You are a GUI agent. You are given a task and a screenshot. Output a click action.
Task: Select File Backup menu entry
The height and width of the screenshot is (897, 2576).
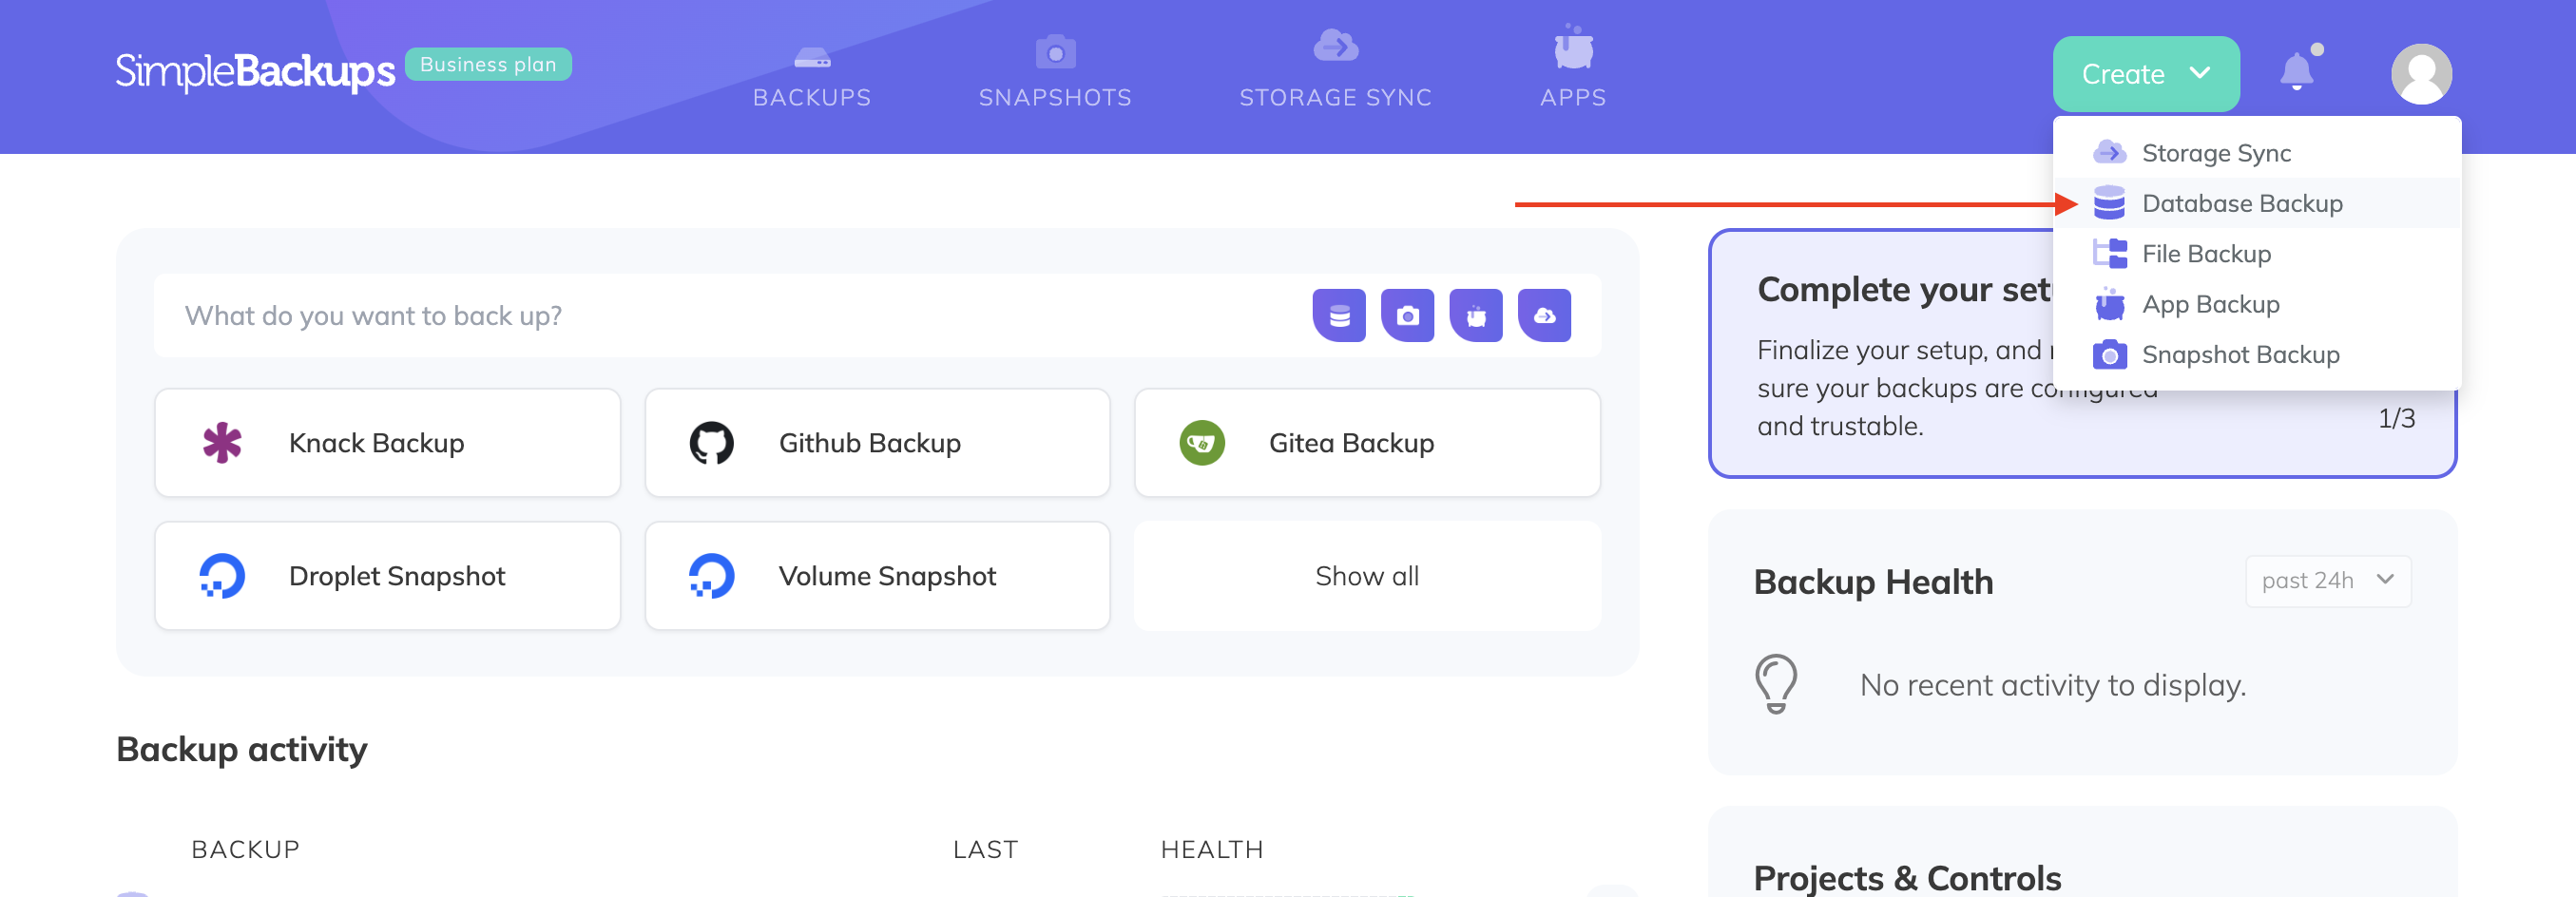coord(2205,254)
